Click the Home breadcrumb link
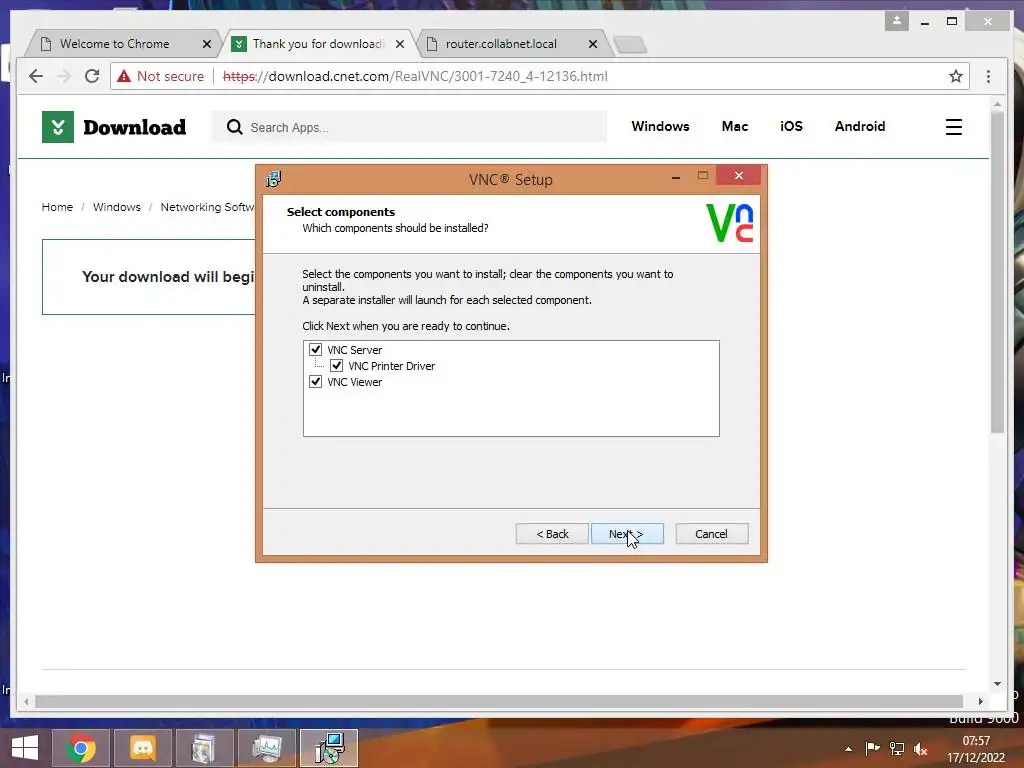Viewport: 1024px width, 768px height. tap(57, 207)
